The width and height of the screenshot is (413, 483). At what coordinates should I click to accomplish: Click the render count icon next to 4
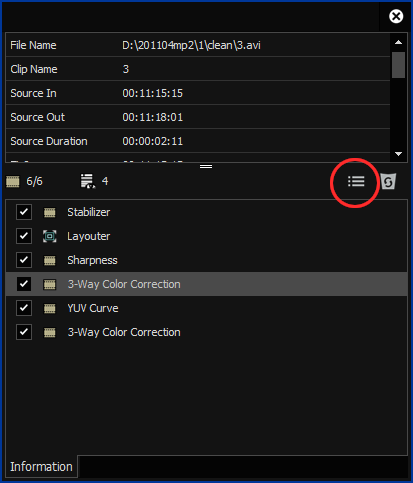[x=88, y=181]
